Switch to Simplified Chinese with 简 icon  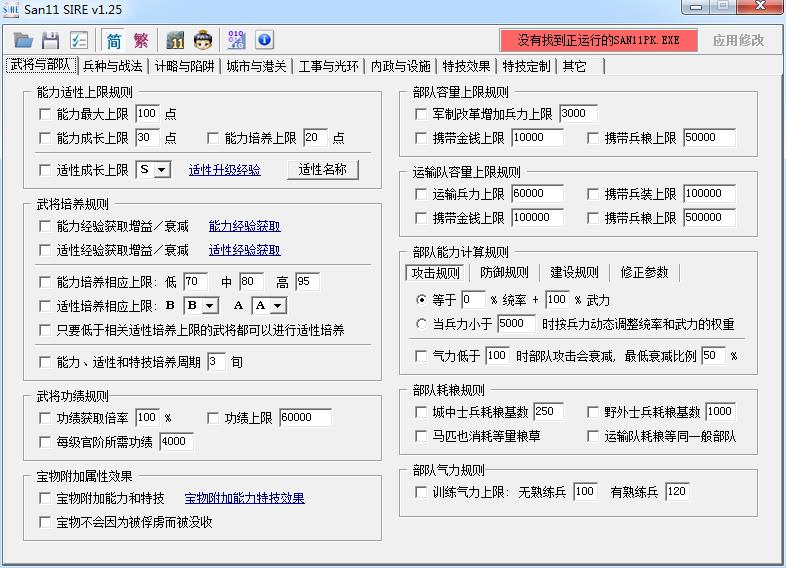pos(114,41)
